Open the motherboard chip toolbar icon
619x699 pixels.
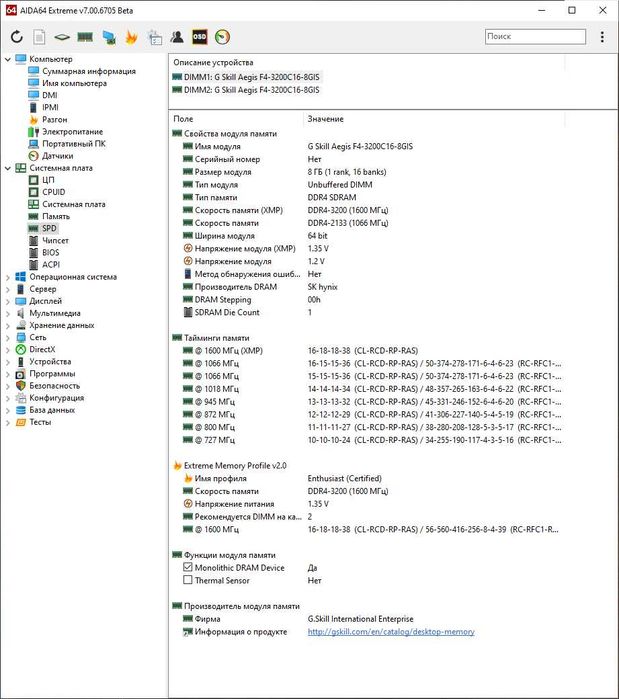pyautogui.click(x=62, y=37)
